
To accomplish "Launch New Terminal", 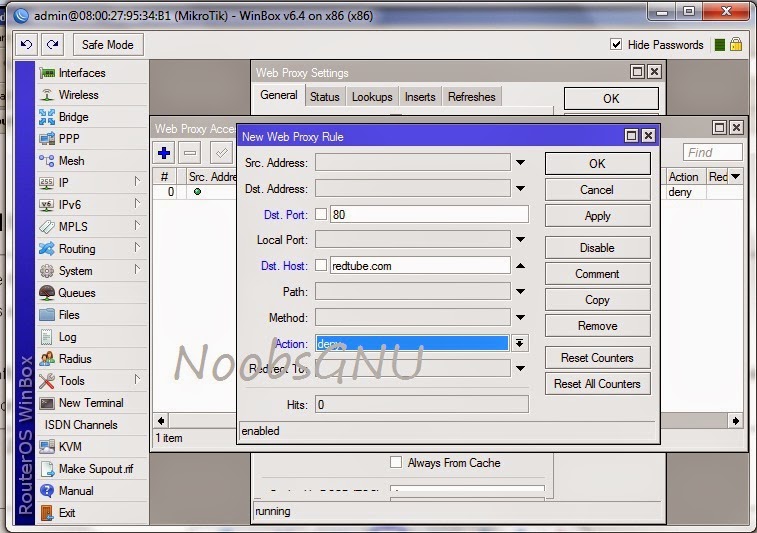I will point(91,403).
